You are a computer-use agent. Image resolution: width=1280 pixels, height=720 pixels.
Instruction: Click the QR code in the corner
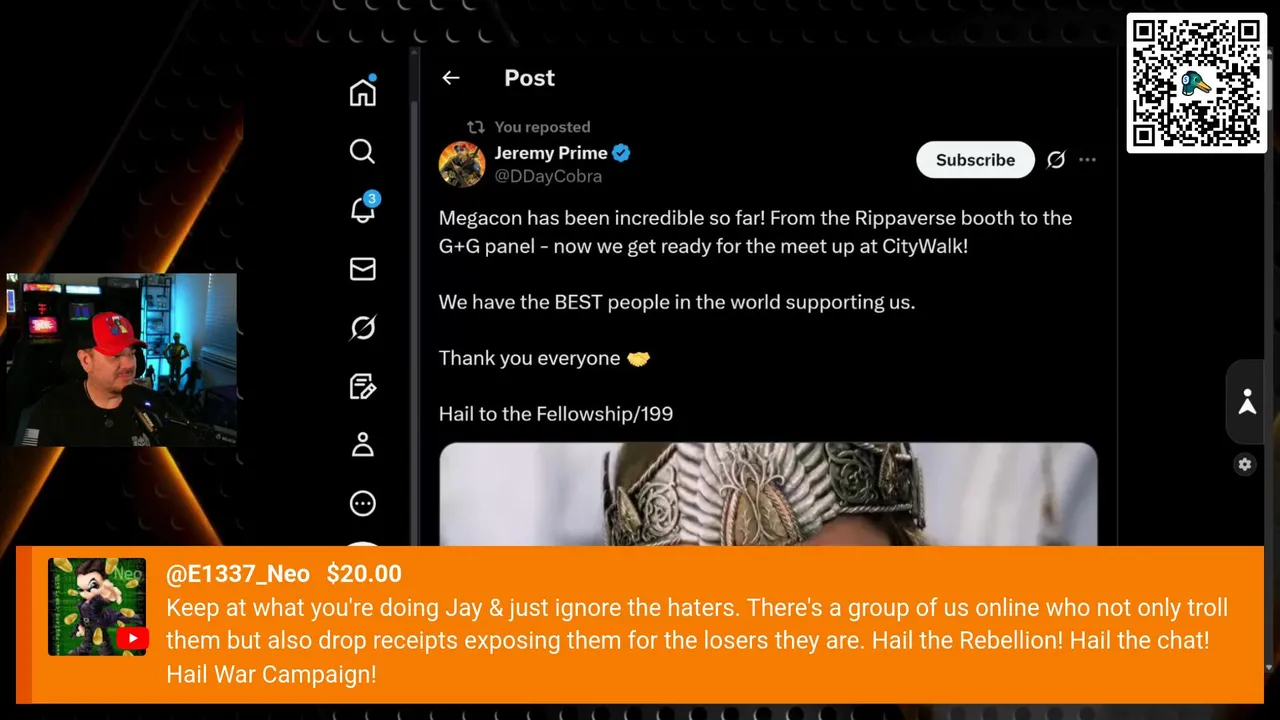1197,83
